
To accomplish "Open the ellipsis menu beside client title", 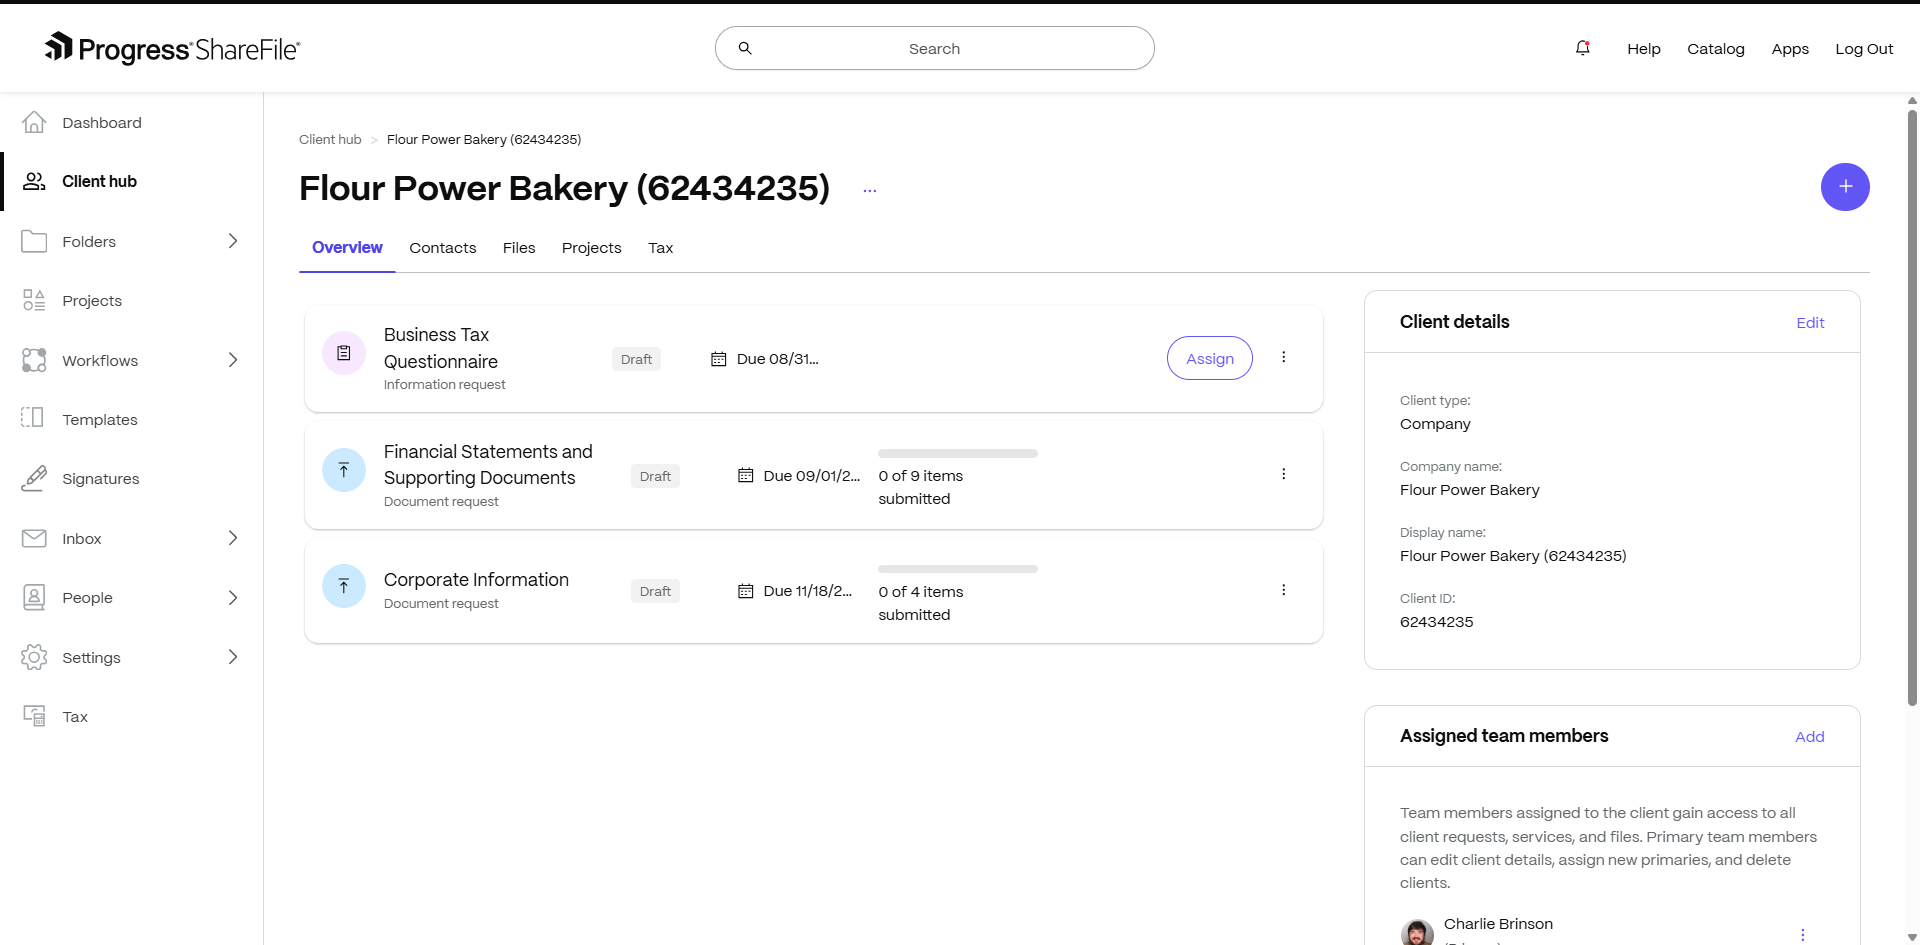I will pyautogui.click(x=869, y=190).
